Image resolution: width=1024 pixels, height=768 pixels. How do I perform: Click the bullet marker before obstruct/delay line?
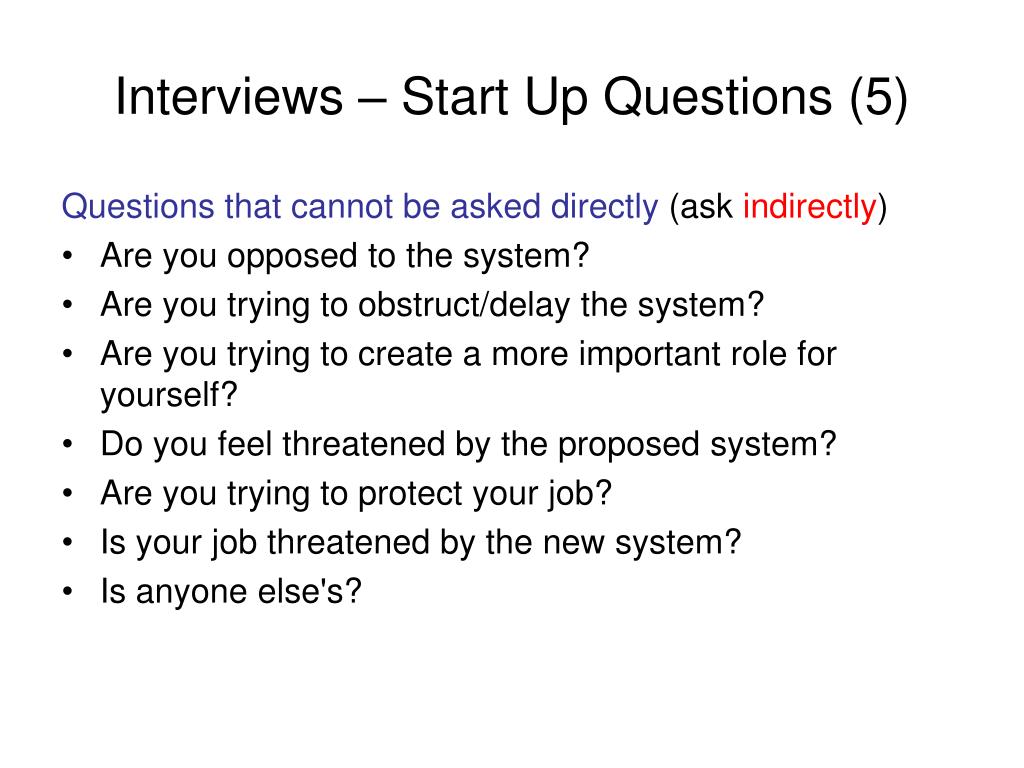[x=67, y=305]
